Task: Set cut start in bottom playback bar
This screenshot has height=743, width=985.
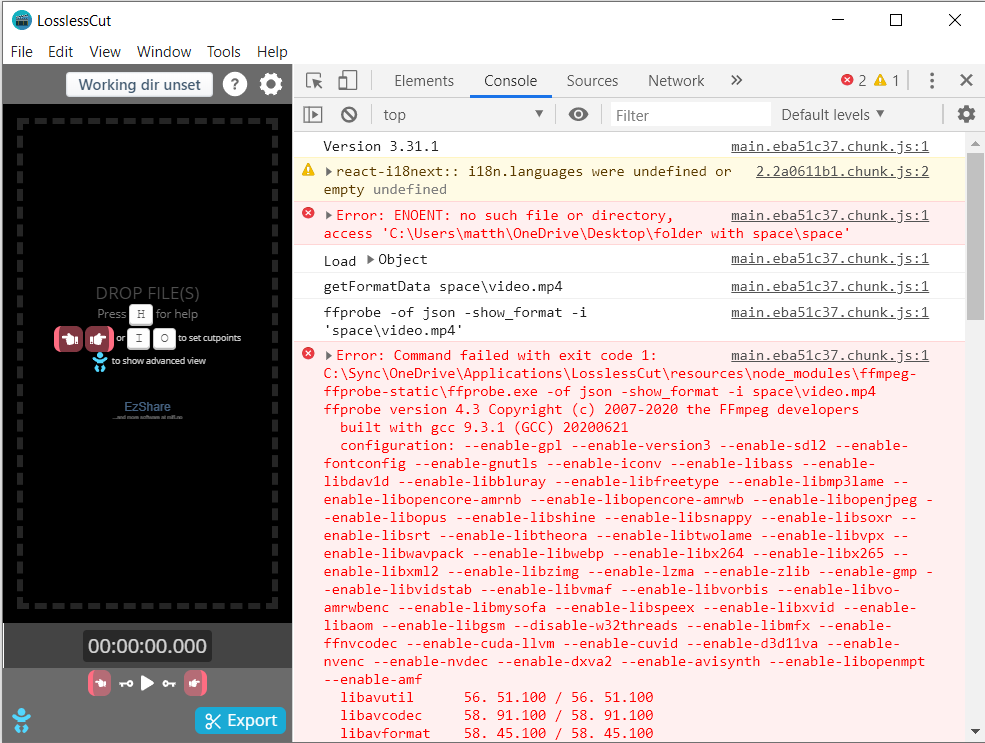Action: click(x=100, y=683)
